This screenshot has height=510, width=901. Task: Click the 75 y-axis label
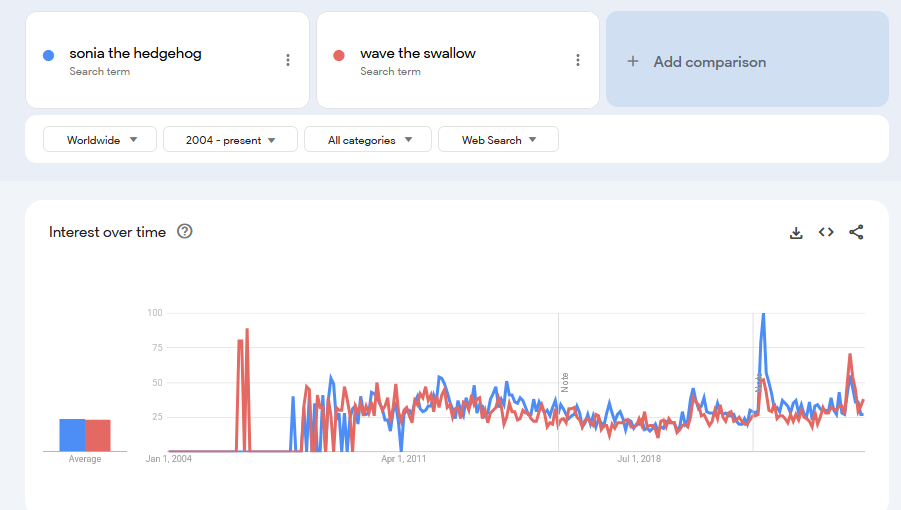[x=157, y=347]
